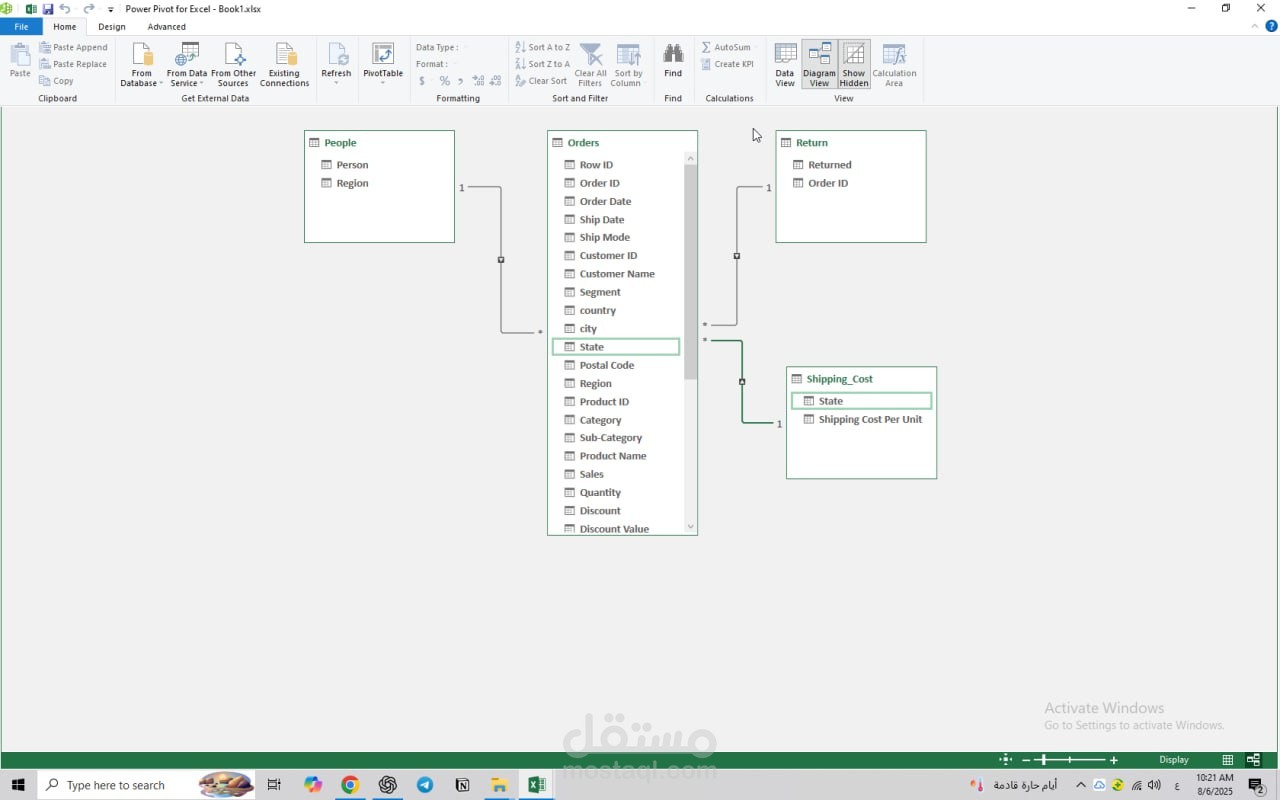
Task: Toggle Show Hidden items
Action: pyautogui.click(x=854, y=65)
